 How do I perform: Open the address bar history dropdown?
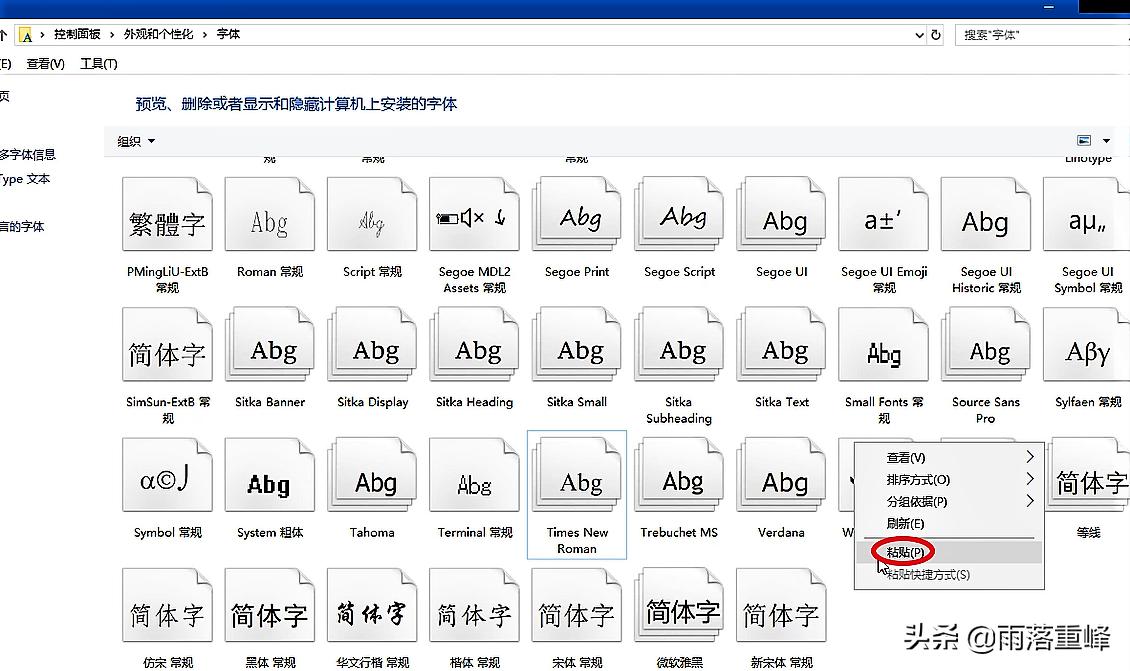pos(918,34)
